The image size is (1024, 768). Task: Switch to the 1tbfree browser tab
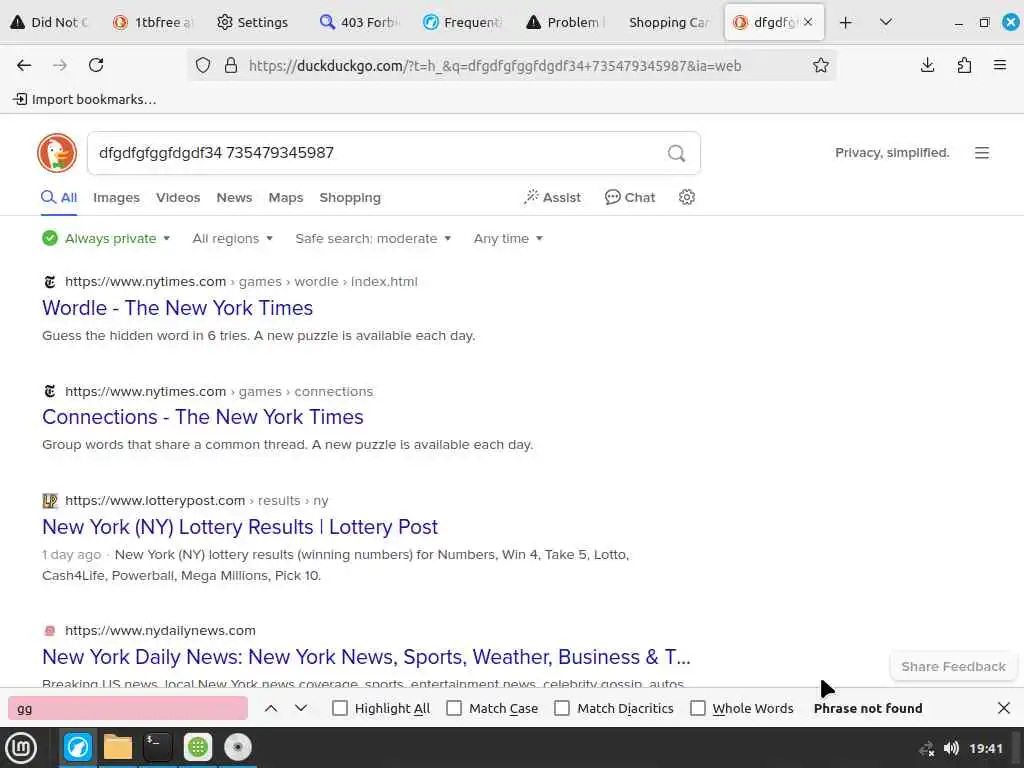click(153, 22)
